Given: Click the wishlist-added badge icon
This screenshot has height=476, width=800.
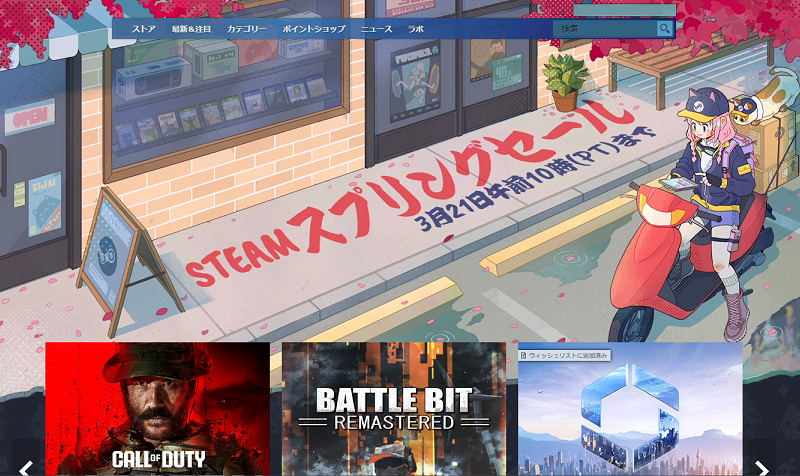Looking at the screenshot, I should 524,354.
